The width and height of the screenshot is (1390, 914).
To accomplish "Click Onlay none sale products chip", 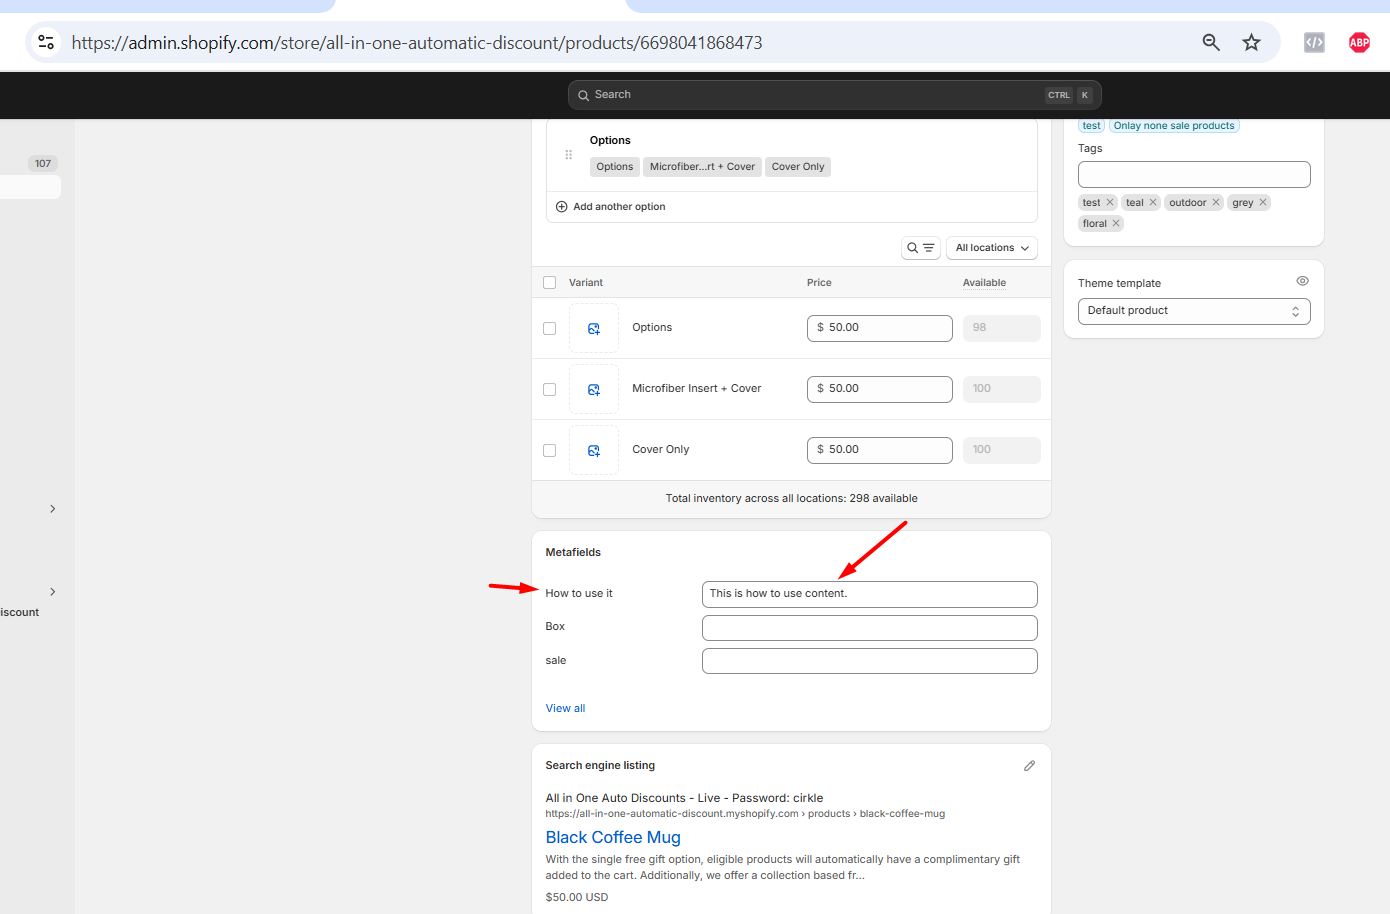I will [1174, 126].
